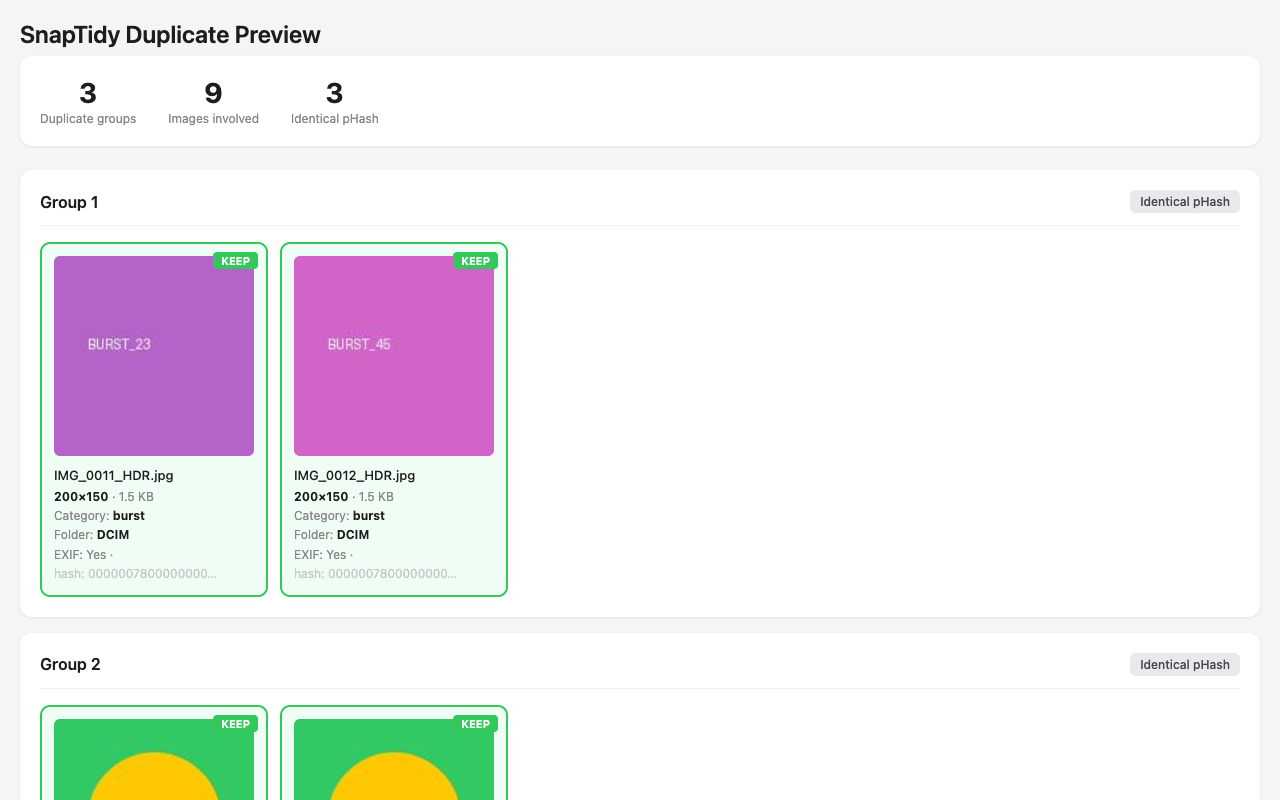Click the Group 1 heading

[69, 202]
